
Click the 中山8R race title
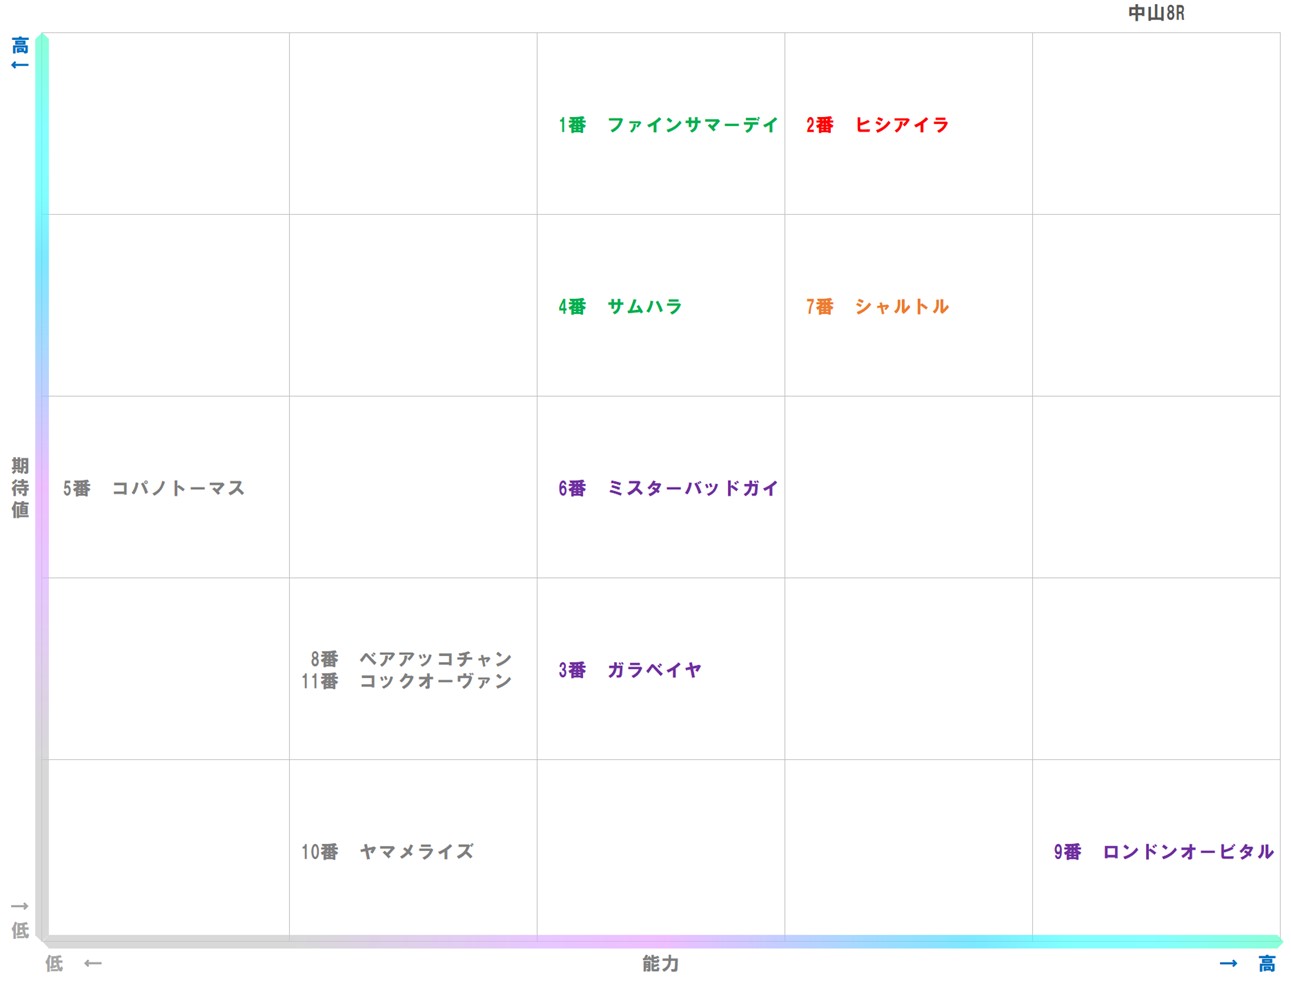tap(1155, 13)
